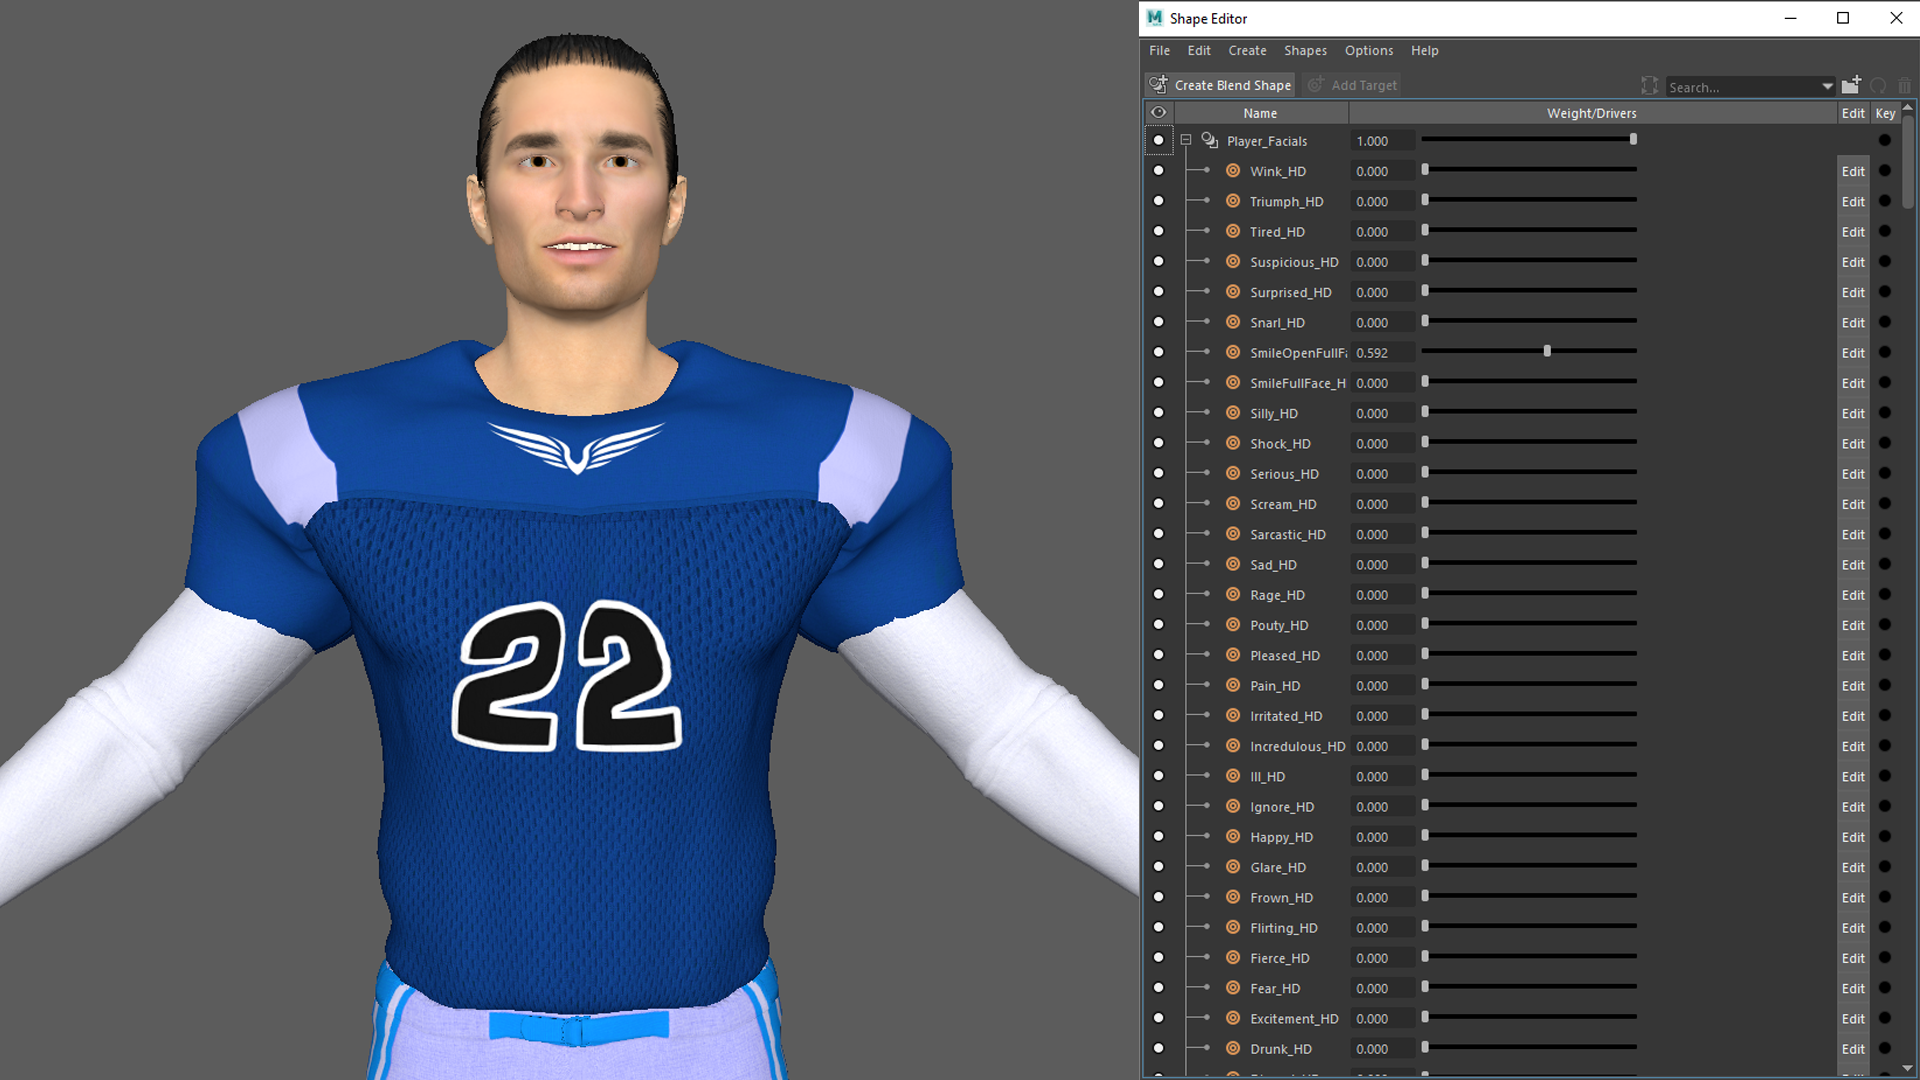Click the SmileOpenFullFace weight slider handle
This screenshot has height=1080, width=1920.
point(1547,352)
